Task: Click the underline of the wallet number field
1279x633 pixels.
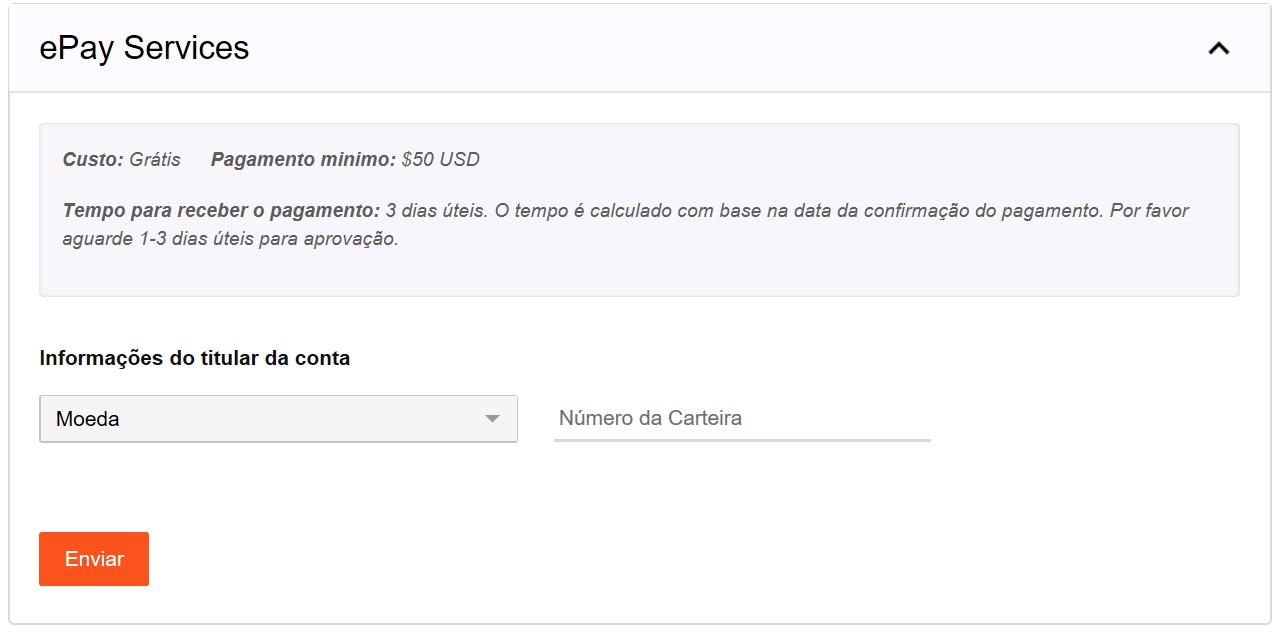Action: 741,440
